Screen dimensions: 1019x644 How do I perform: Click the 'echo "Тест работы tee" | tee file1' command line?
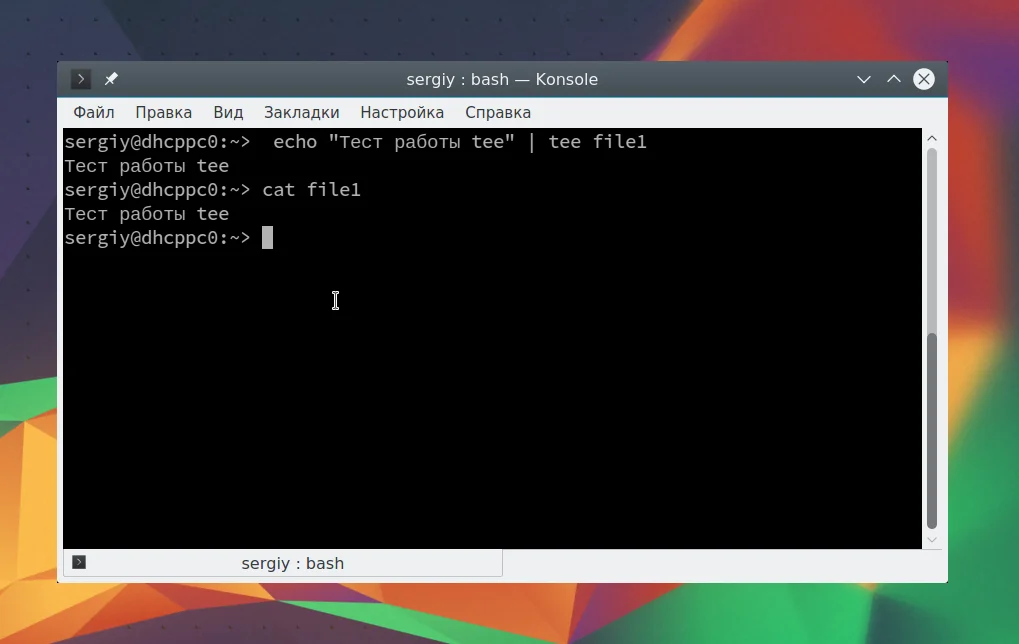460,142
